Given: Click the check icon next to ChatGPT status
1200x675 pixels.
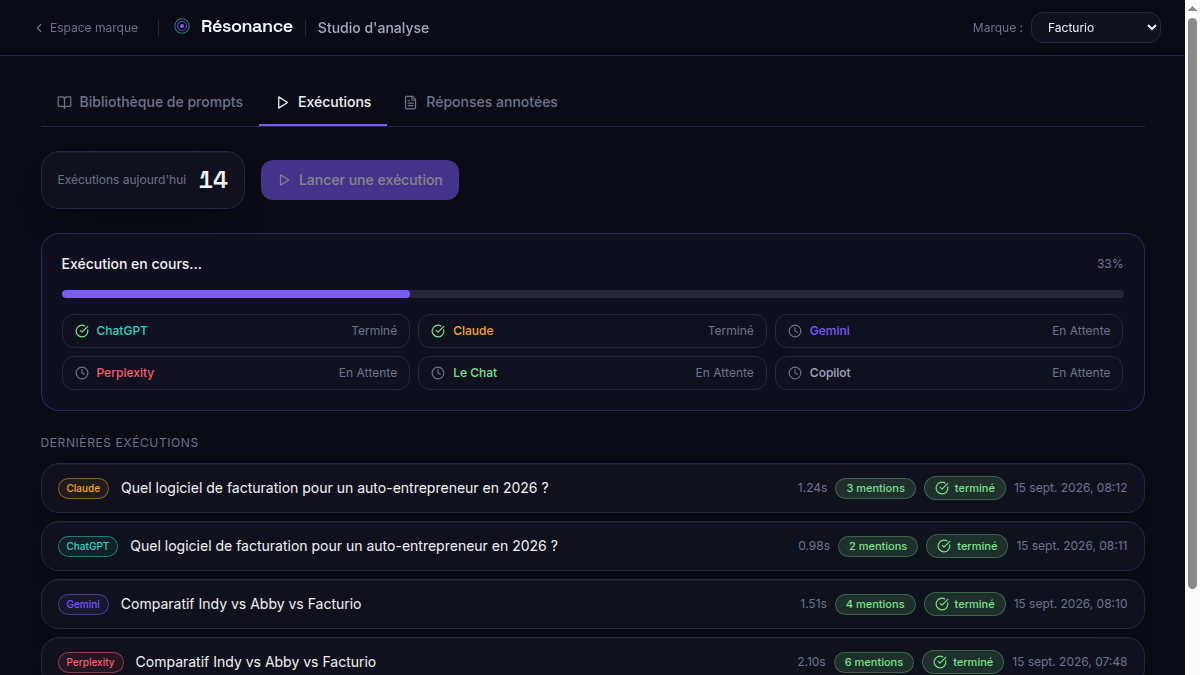Looking at the screenshot, I should (82, 331).
